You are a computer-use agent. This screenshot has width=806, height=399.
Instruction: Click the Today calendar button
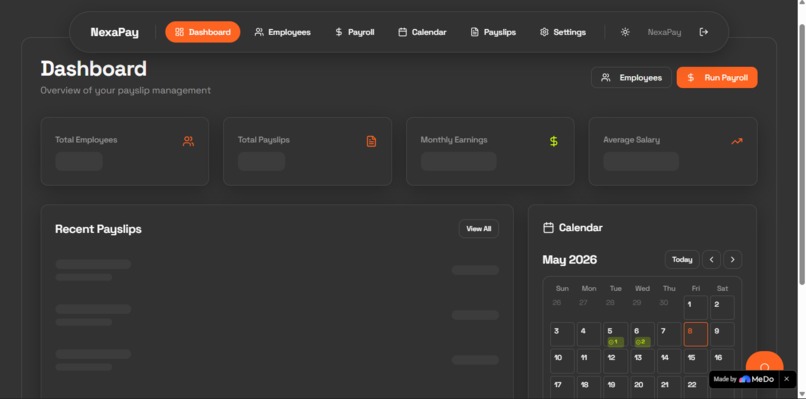(x=682, y=260)
